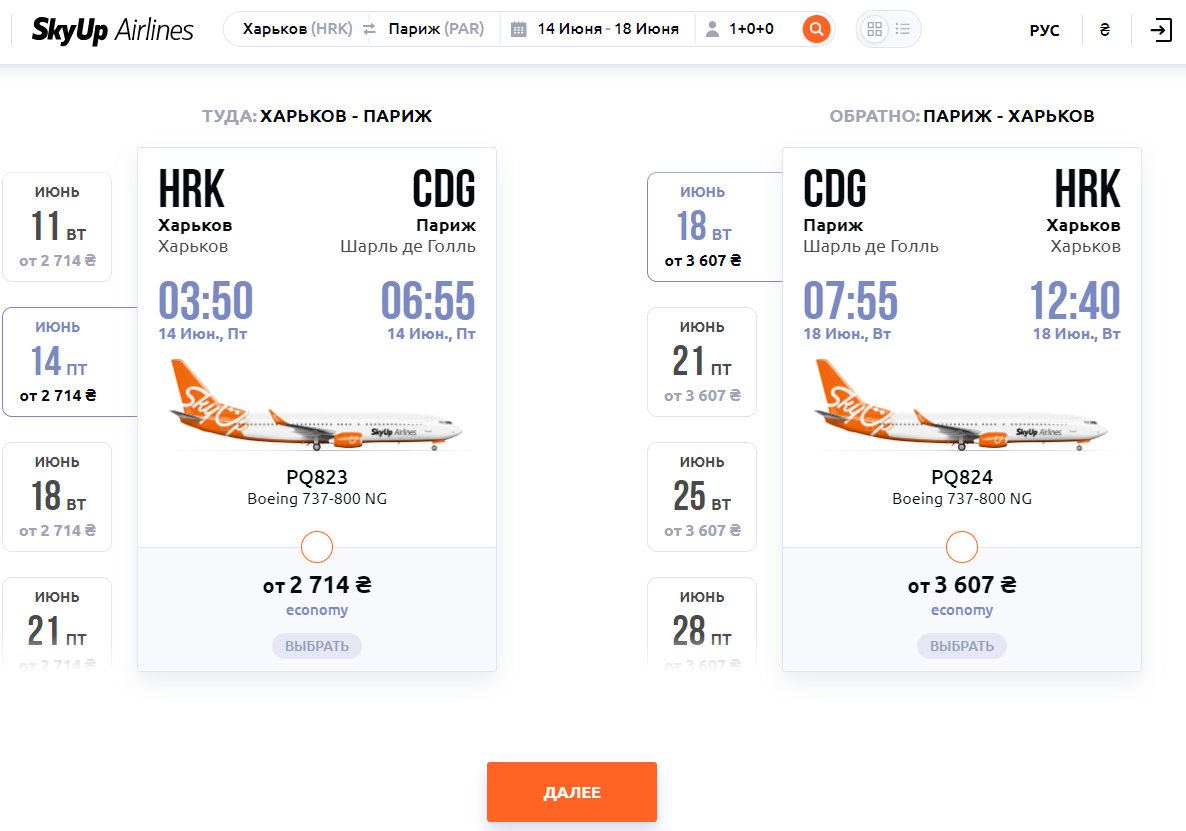
Task: Click ВЫБРАТЬ under the Kharkiv-Paris flight
Action: point(317,646)
